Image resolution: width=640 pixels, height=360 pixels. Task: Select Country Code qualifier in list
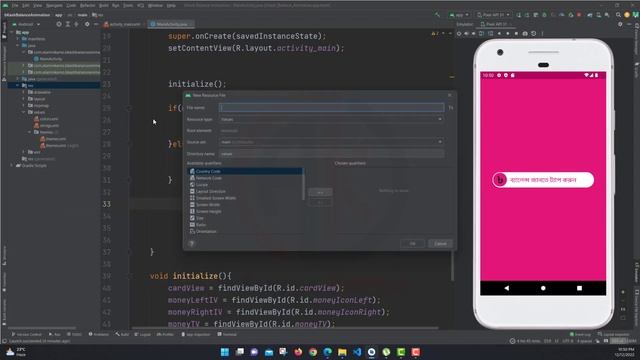(x=245, y=171)
